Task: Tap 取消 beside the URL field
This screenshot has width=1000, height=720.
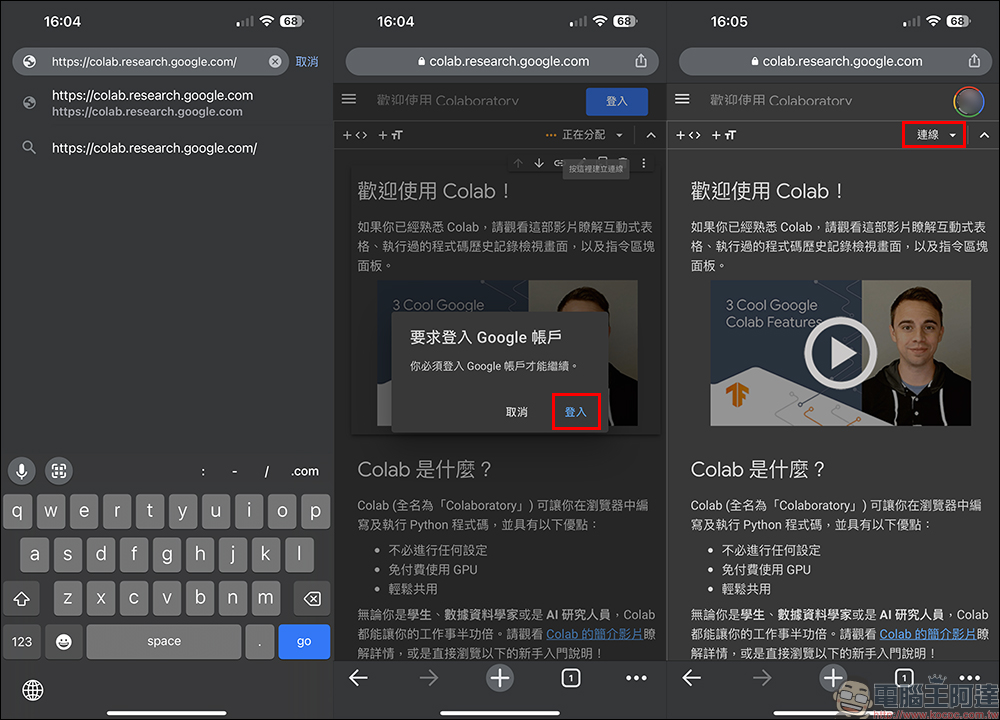Action: tap(307, 62)
